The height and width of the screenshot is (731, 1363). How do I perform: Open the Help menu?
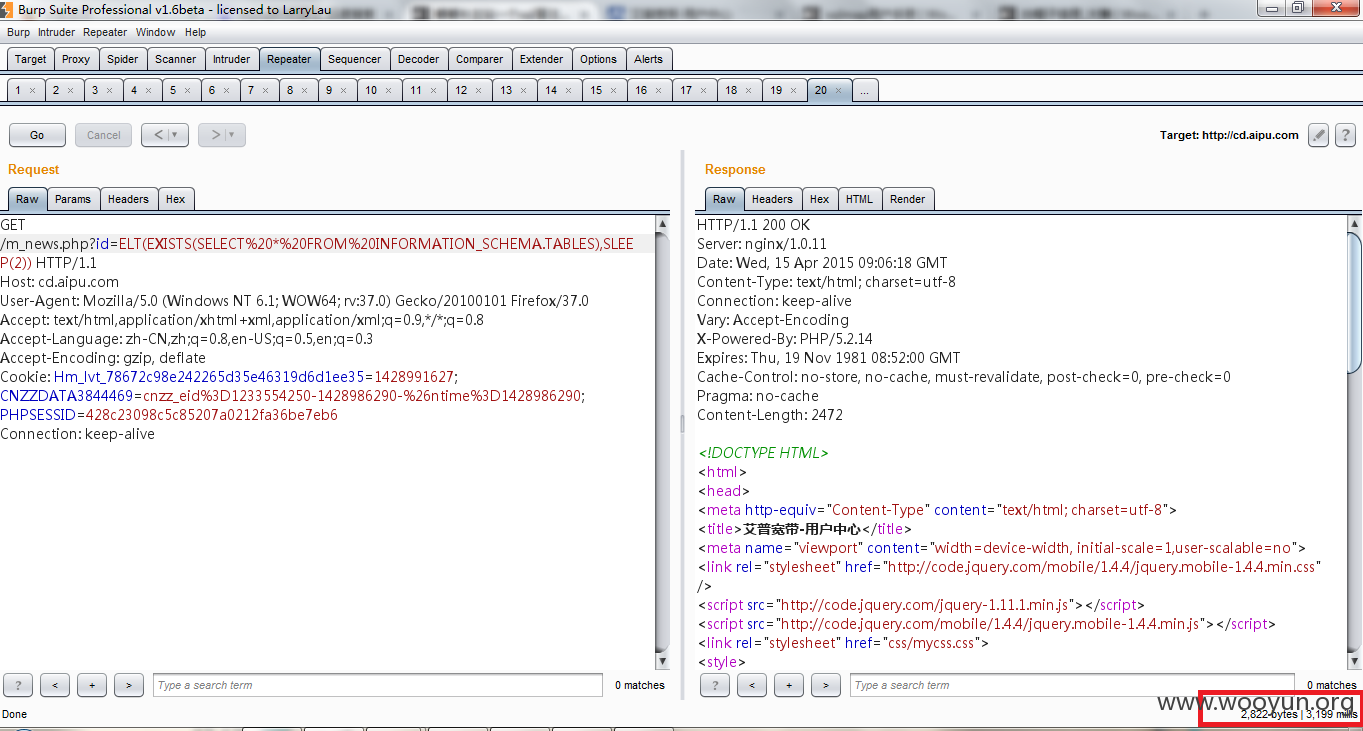(195, 32)
